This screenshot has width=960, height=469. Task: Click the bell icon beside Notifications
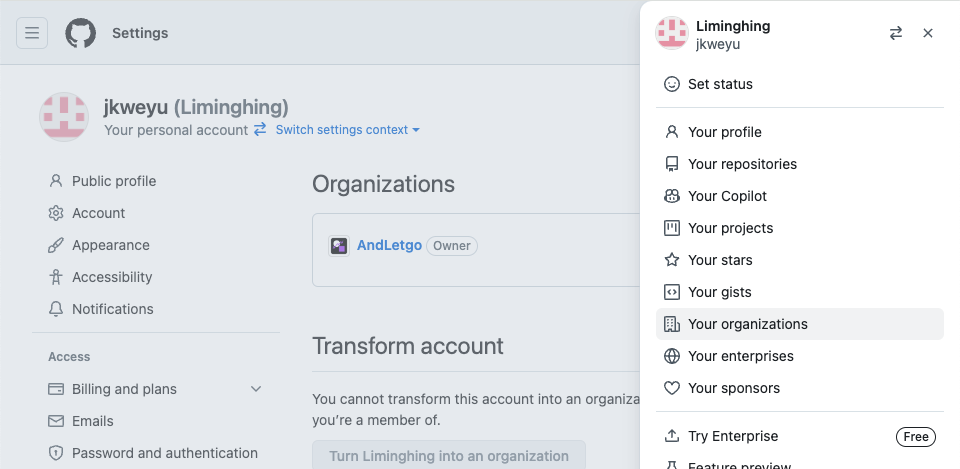56,309
